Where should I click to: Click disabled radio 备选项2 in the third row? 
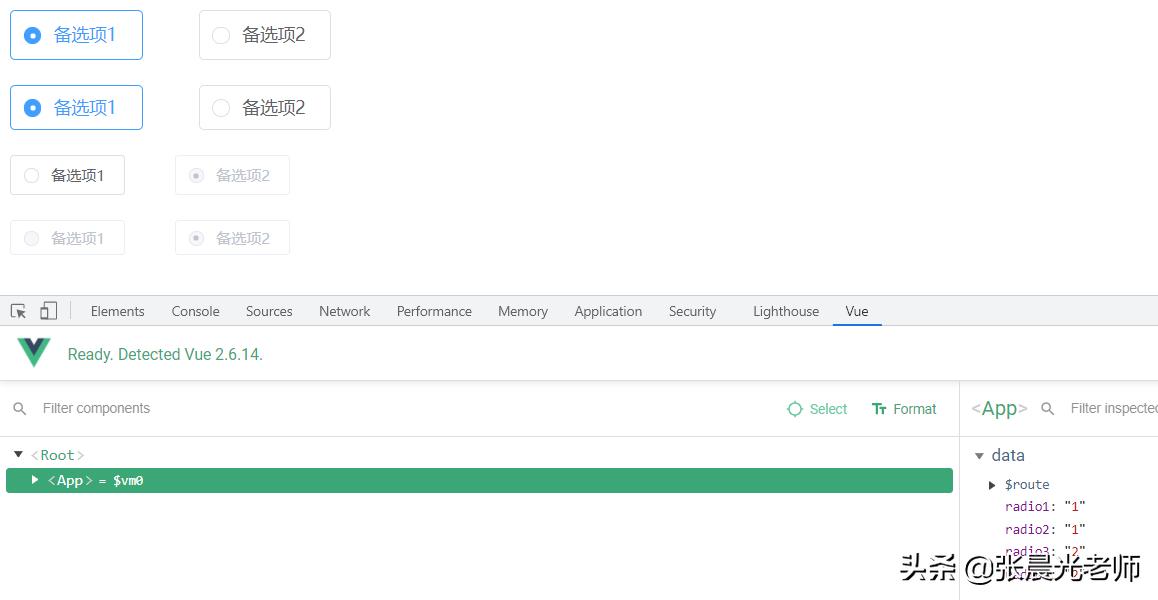coord(232,175)
